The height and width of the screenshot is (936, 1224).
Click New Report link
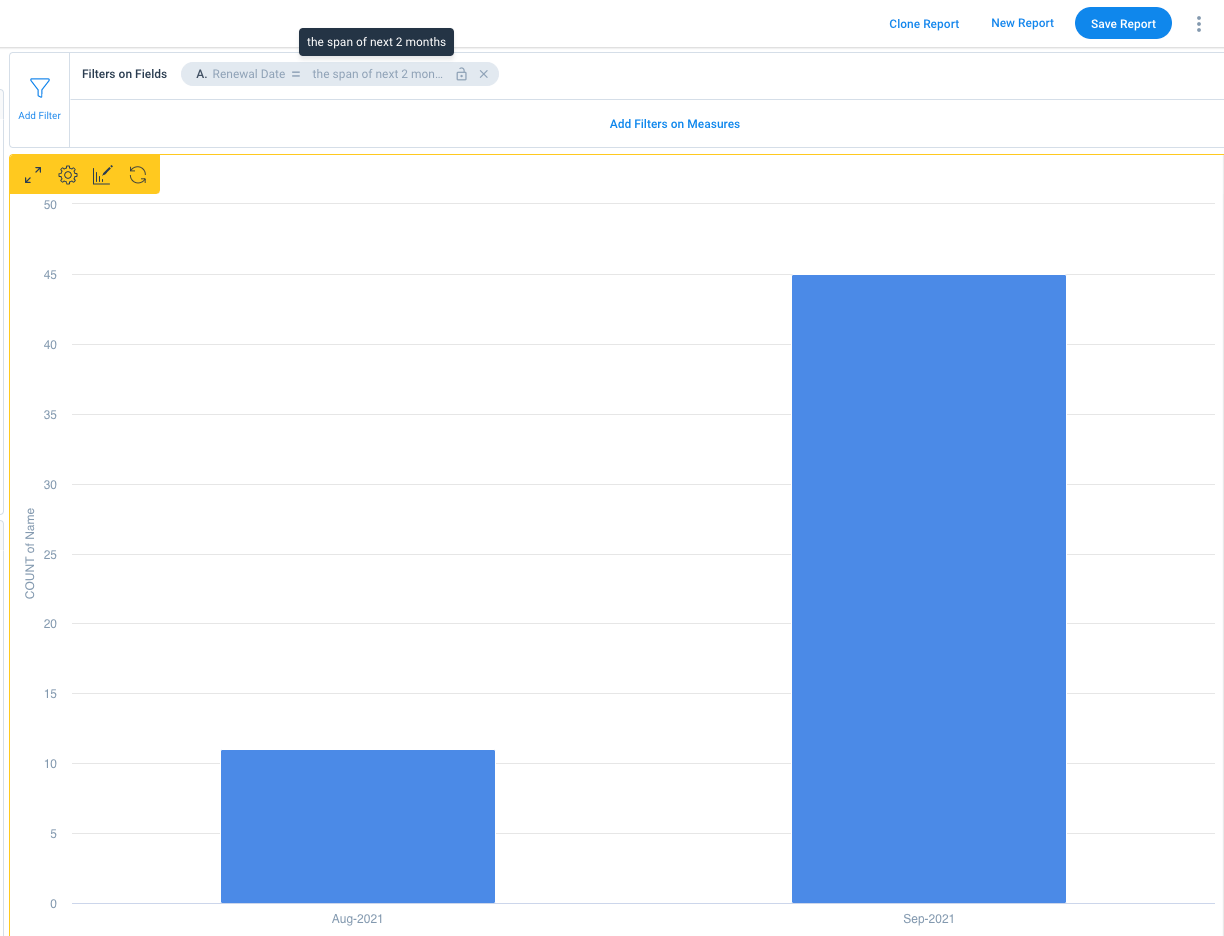pos(1022,23)
